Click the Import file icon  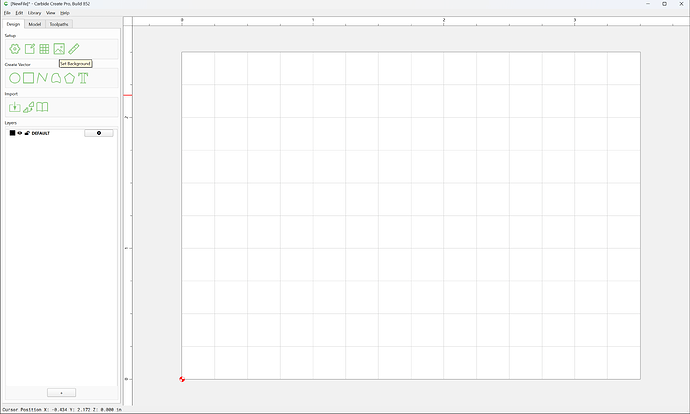(x=15, y=107)
